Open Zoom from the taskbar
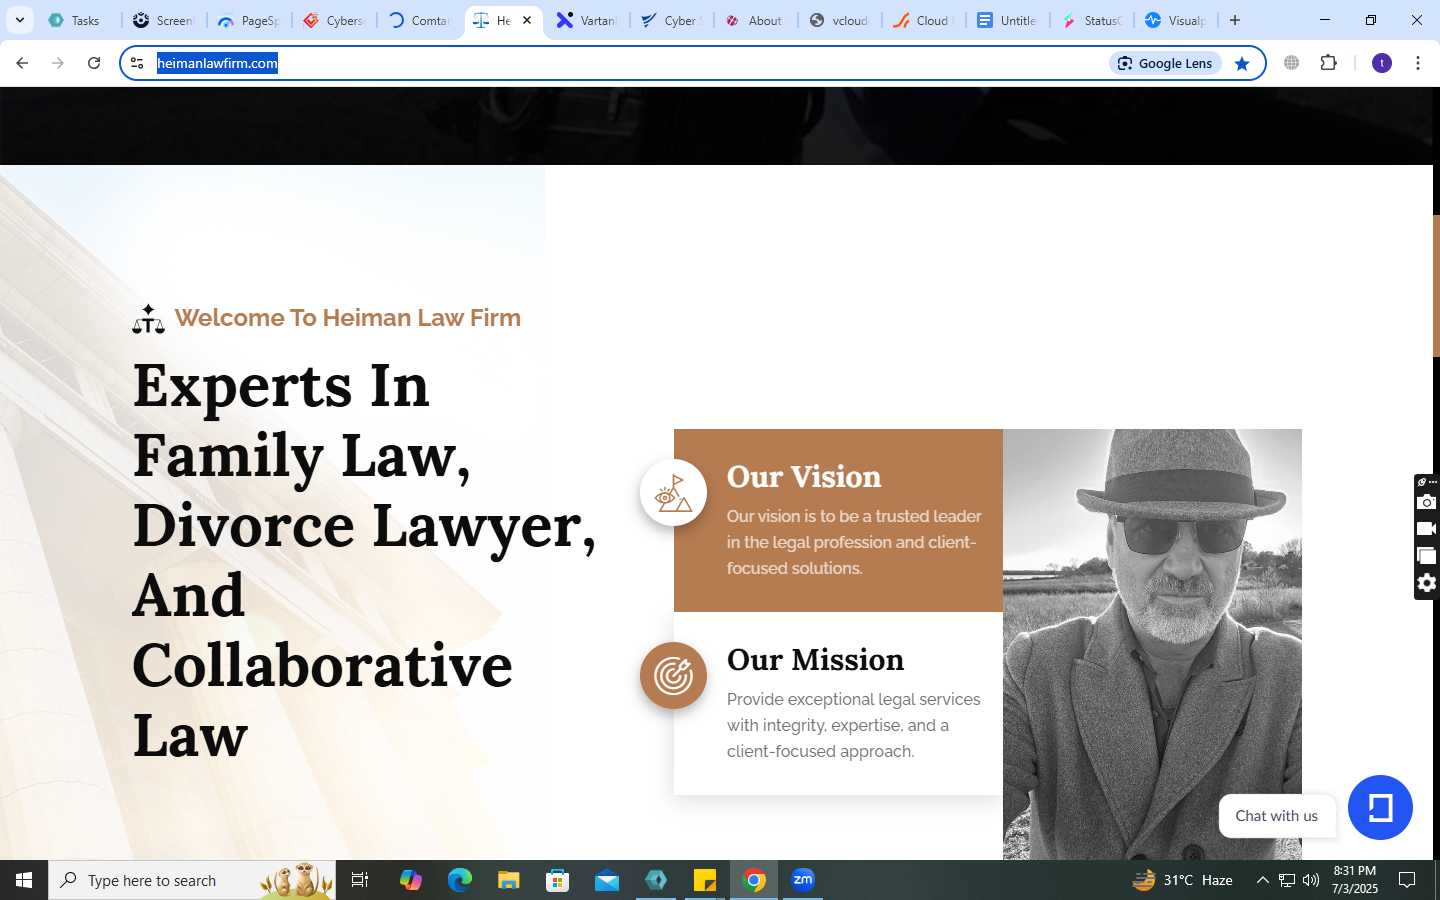This screenshot has height=900, width=1440. (x=803, y=880)
